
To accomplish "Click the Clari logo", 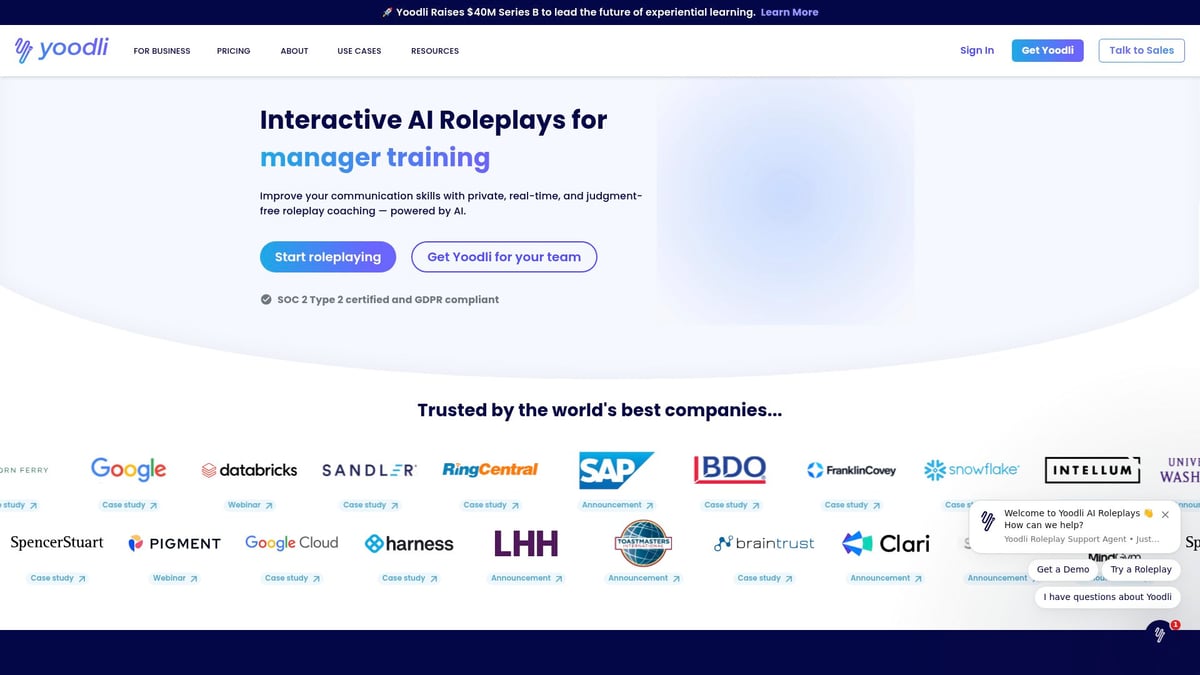I will click(886, 542).
